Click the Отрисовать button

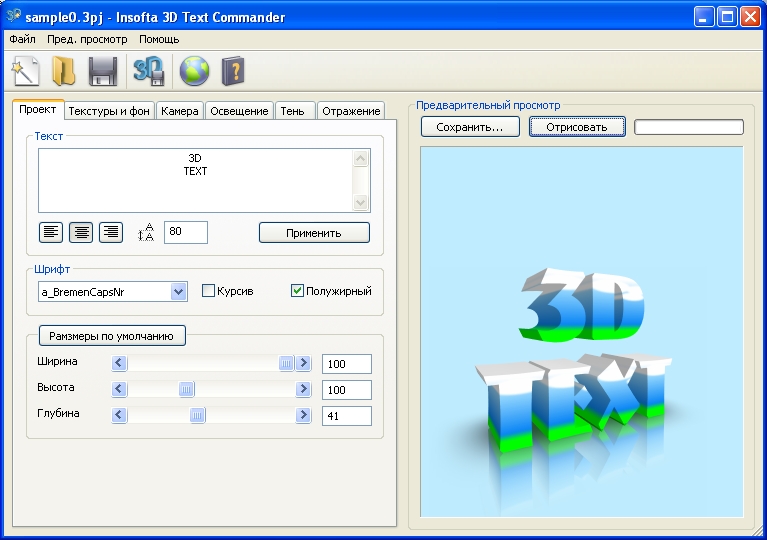[x=577, y=127]
